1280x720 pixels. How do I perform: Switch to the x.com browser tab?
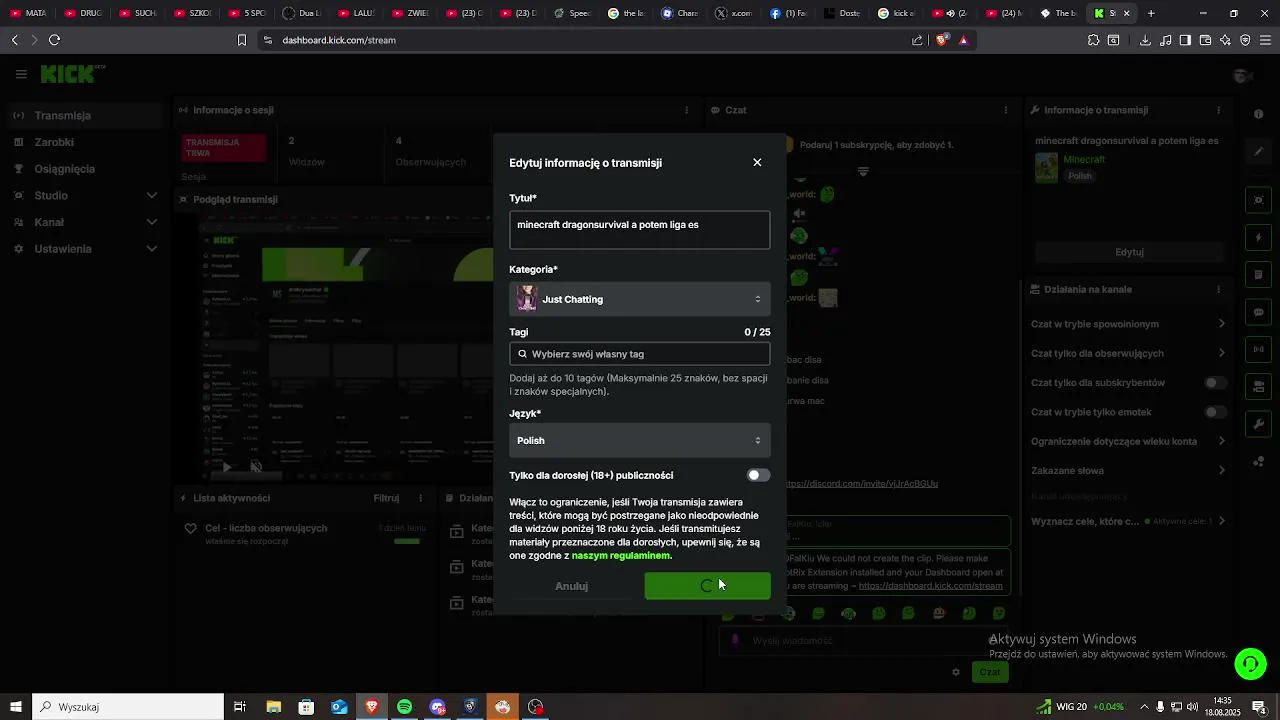pos(734,13)
